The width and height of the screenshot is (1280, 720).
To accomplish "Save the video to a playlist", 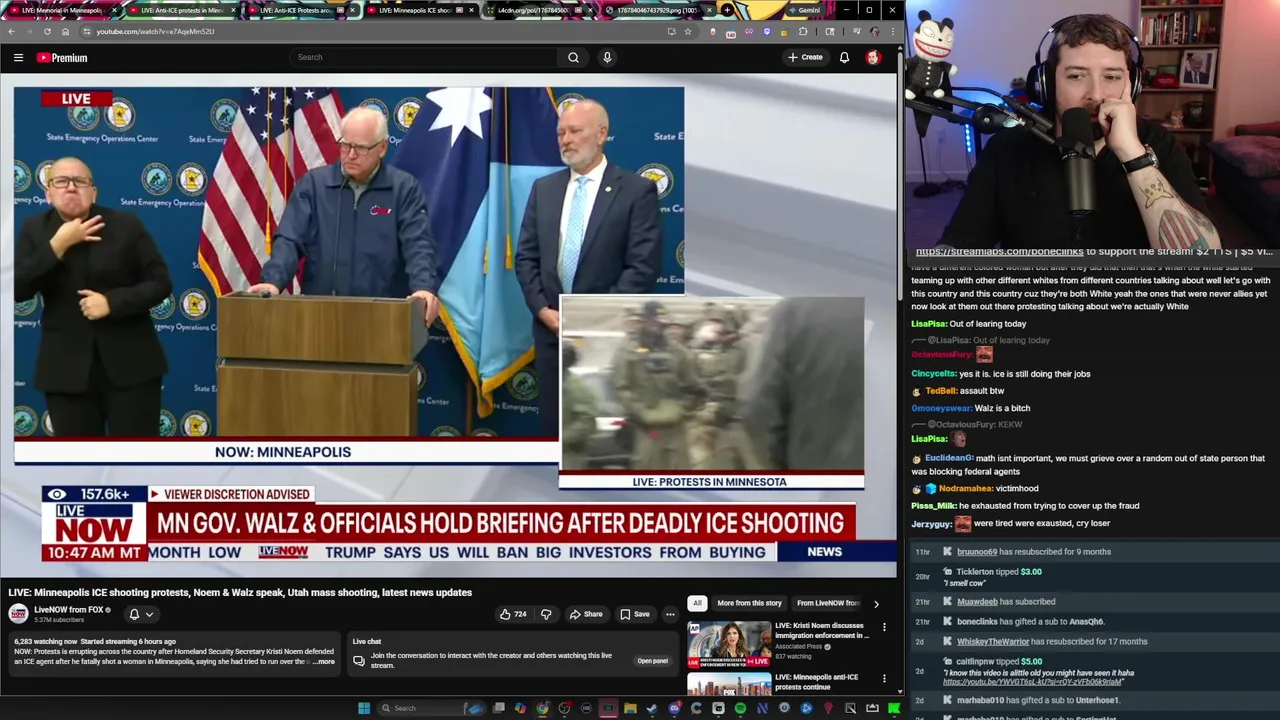I will (x=635, y=614).
